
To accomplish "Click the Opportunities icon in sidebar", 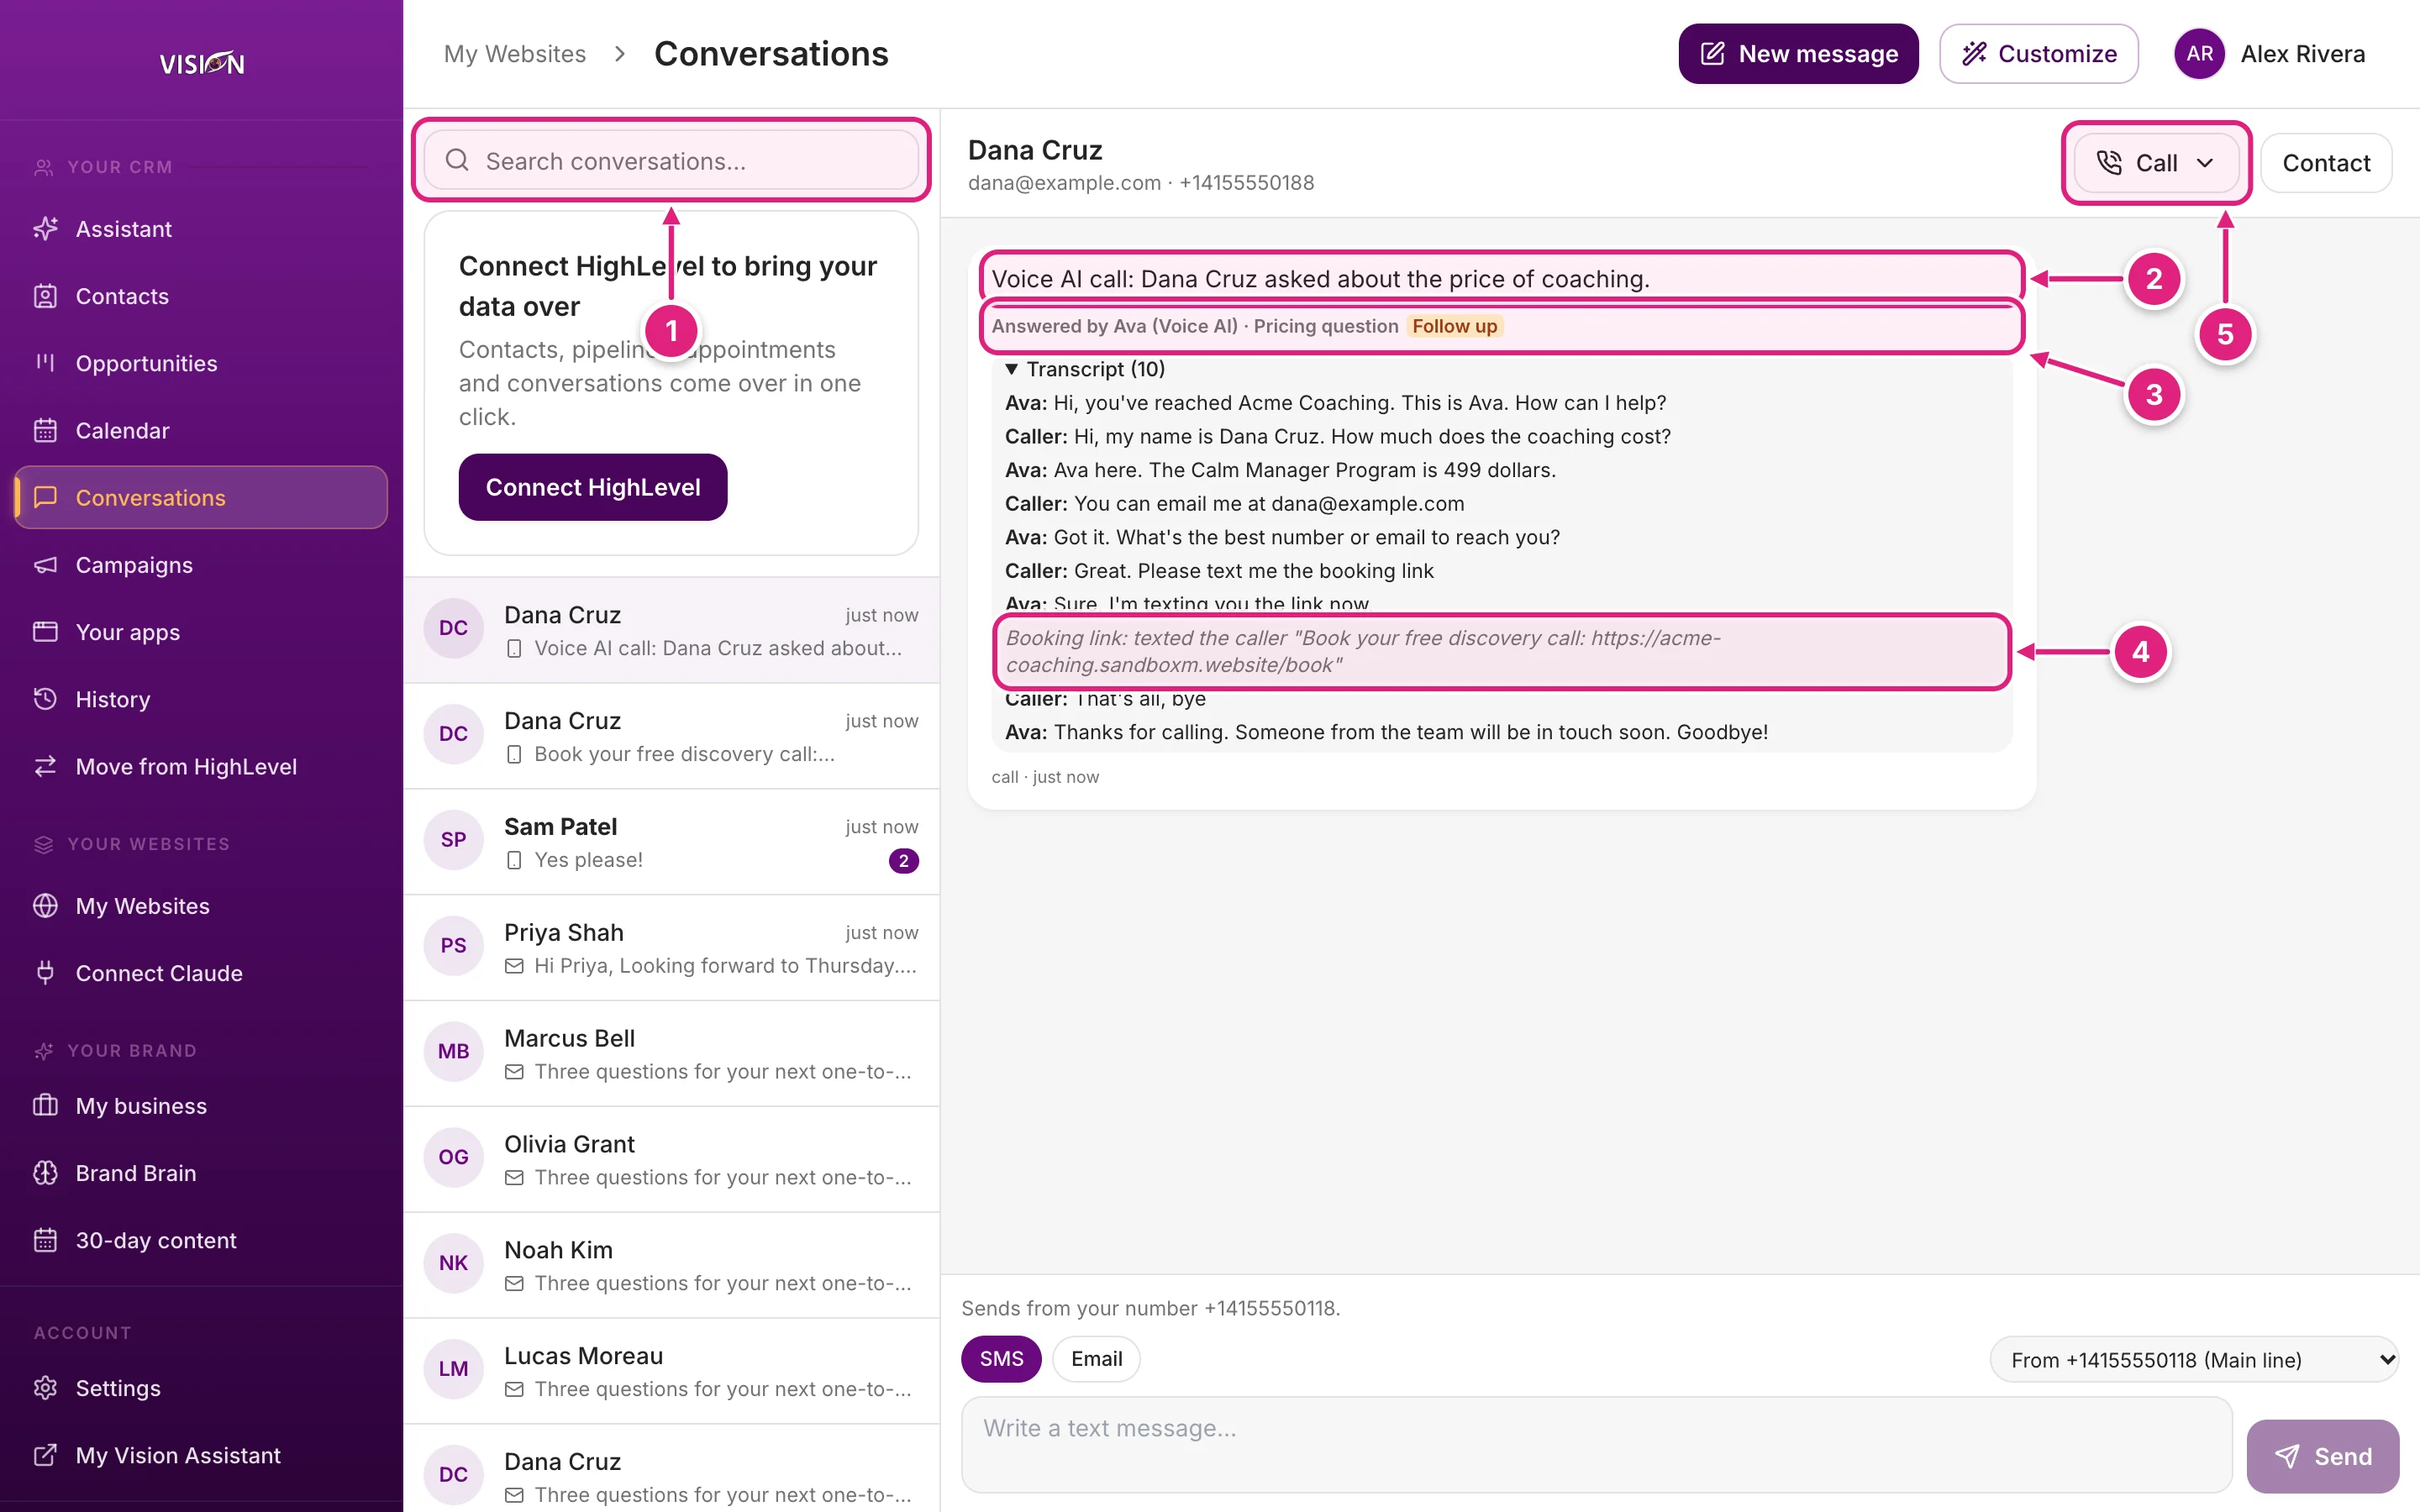I will 45,363.
